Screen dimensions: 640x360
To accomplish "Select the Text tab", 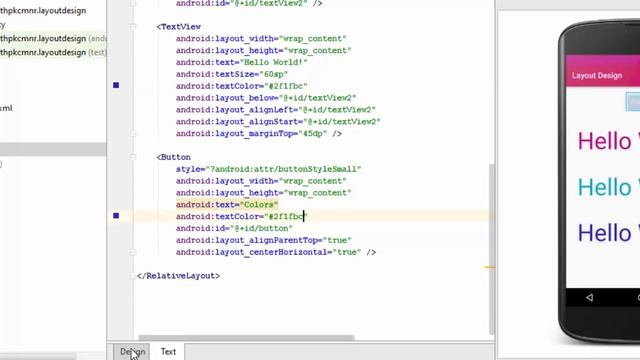I will [x=168, y=351].
